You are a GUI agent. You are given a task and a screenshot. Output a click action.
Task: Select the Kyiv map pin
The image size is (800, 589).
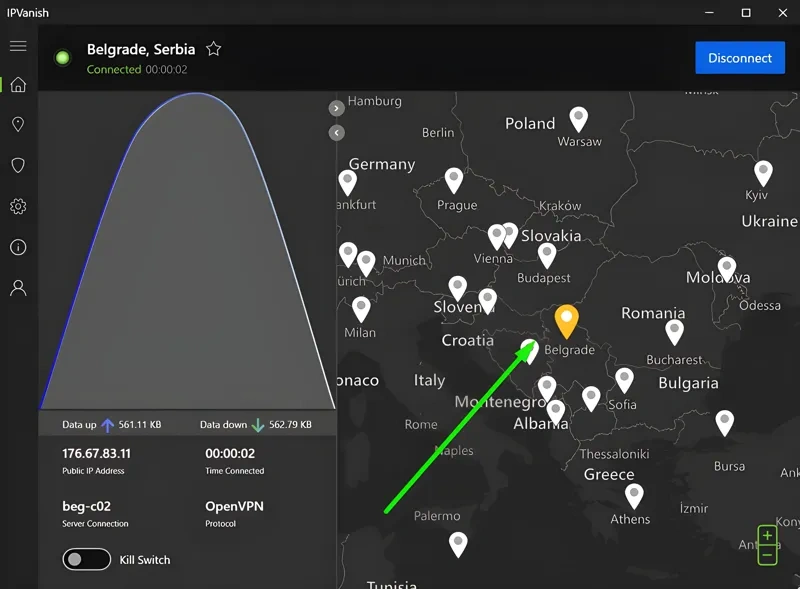pyautogui.click(x=763, y=173)
